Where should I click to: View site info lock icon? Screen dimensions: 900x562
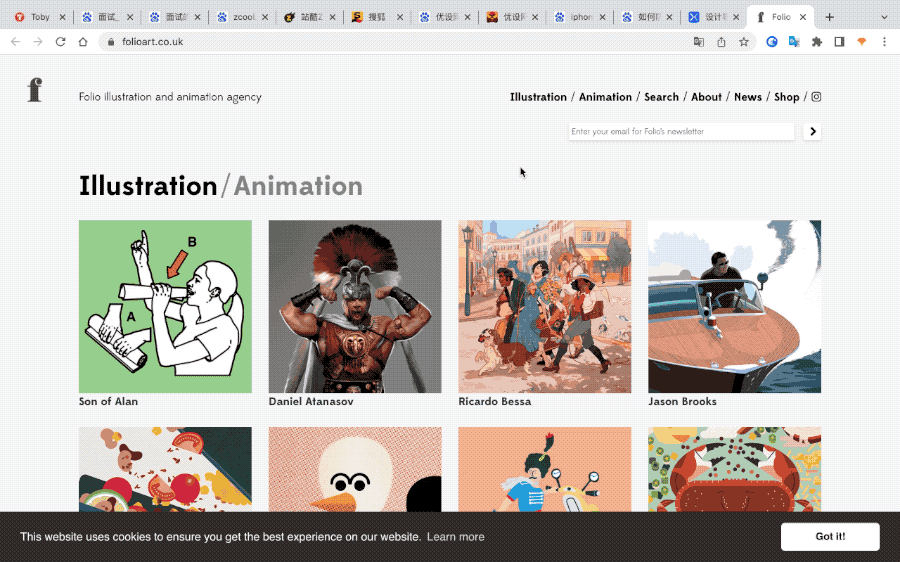pyautogui.click(x=111, y=42)
